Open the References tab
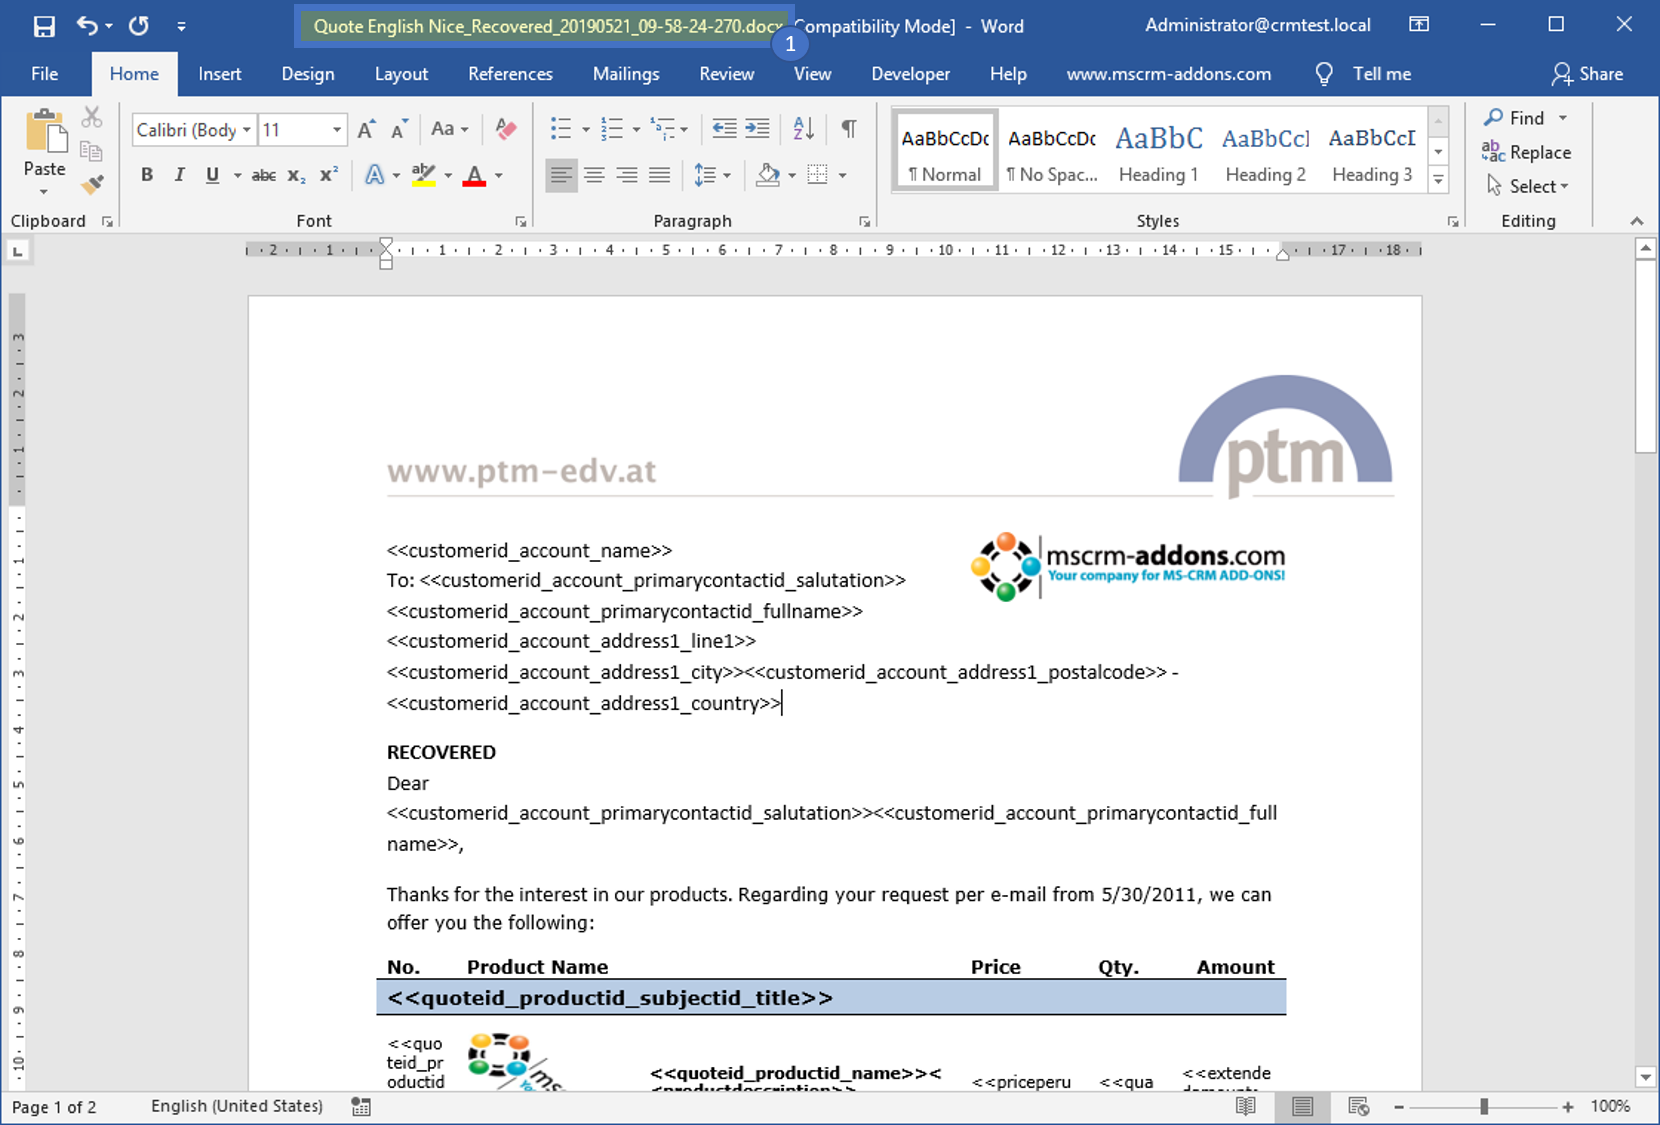The height and width of the screenshot is (1125, 1660). click(510, 74)
